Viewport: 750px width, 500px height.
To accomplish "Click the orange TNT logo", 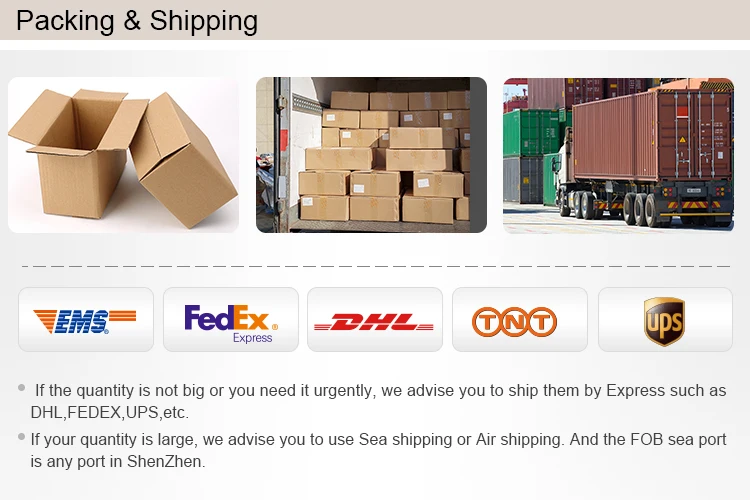I will coord(514,322).
